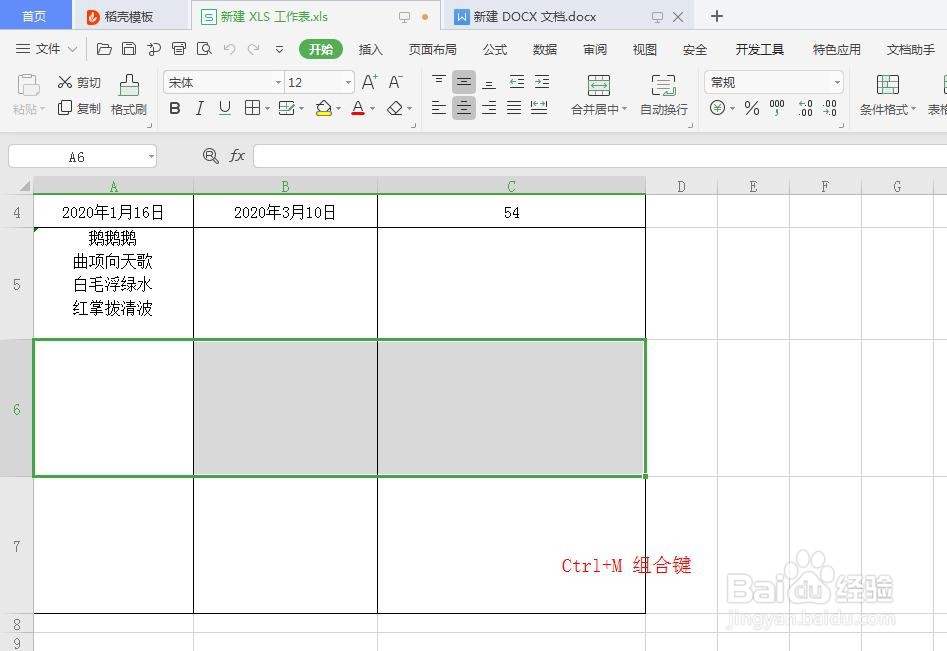Switch to the 插入 ribbon tab
Viewport: 947px width, 651px height.
(x=370, y=49)
